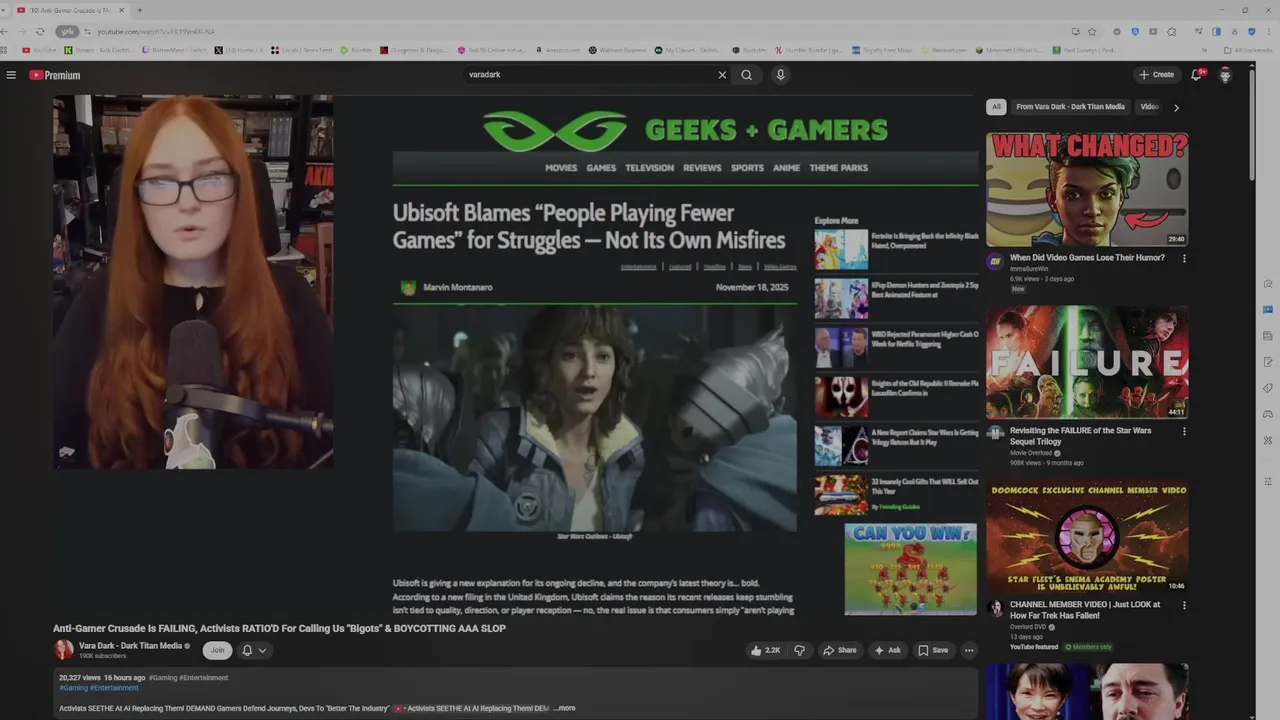Open the YouTube bookmark in bookmarks bar
Image resolution: width=1280 pixels, height=720 pixels.
click(39, 50)
